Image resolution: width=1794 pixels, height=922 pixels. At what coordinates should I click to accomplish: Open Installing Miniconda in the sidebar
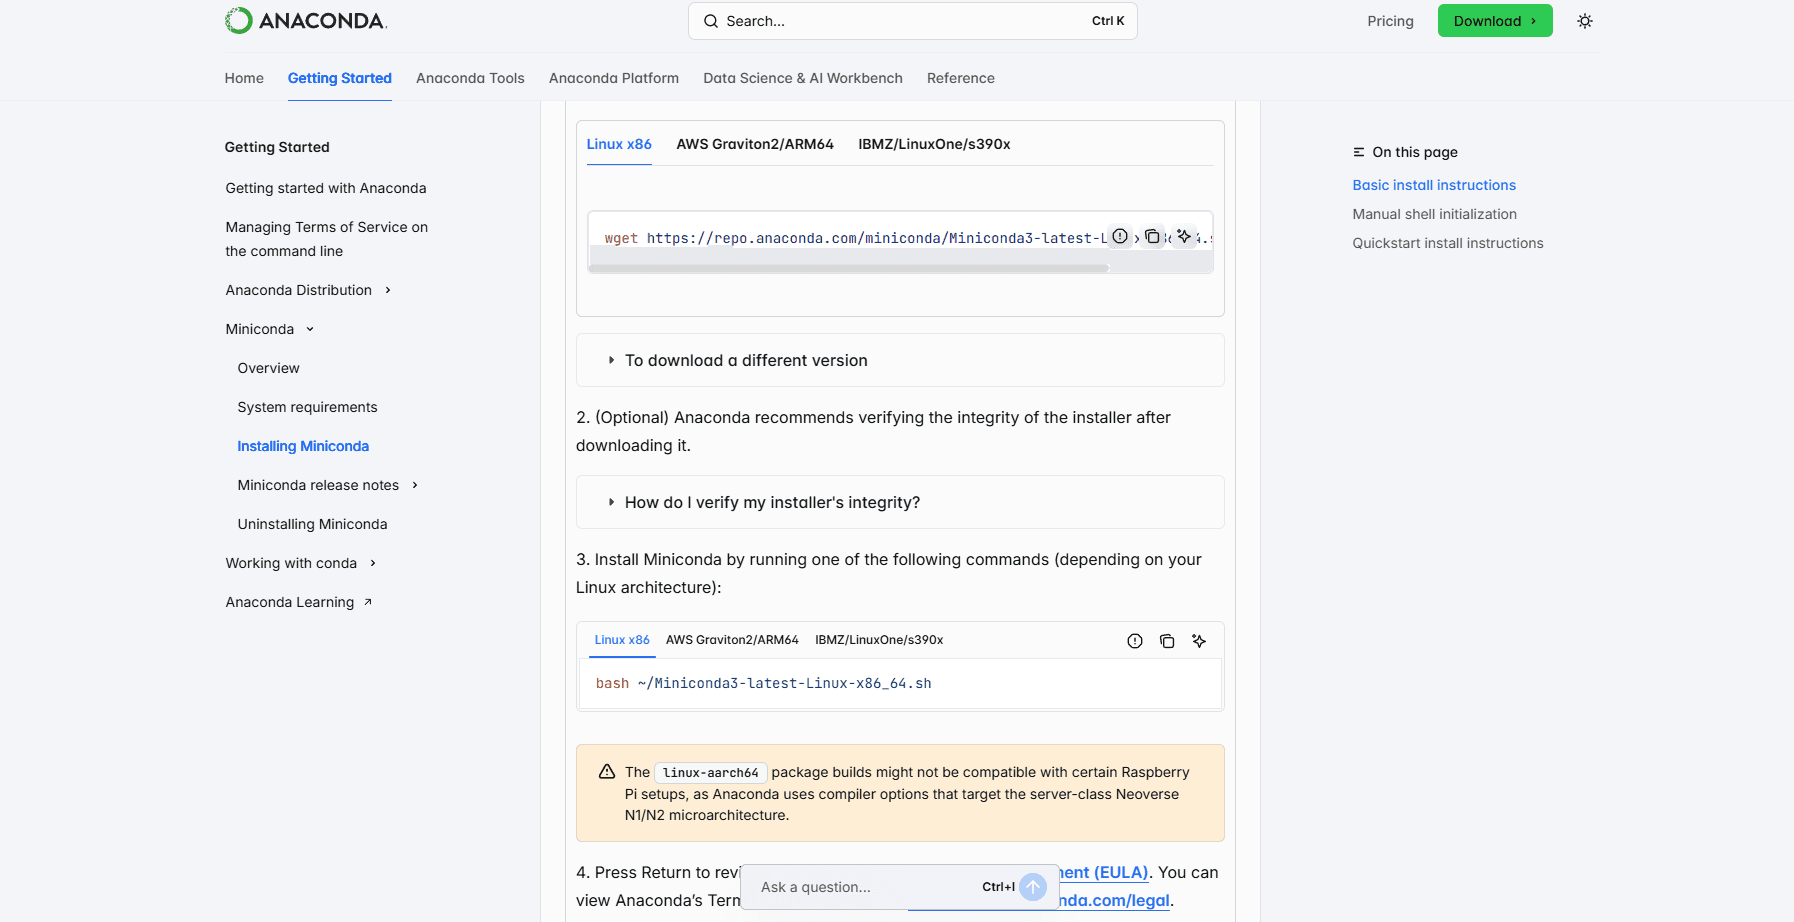coord(303,446)
